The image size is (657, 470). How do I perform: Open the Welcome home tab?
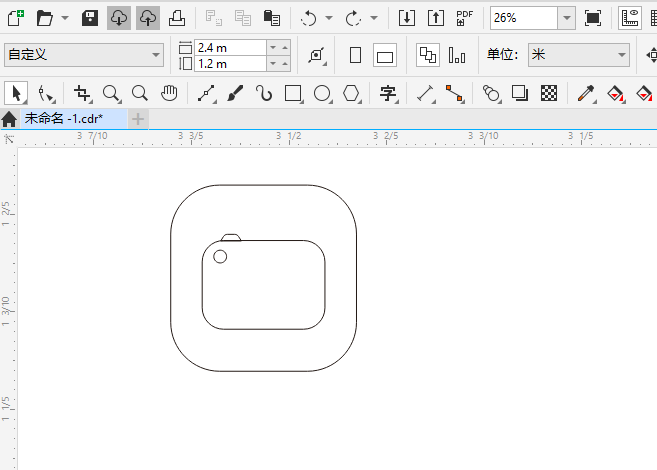click(9, 119)
